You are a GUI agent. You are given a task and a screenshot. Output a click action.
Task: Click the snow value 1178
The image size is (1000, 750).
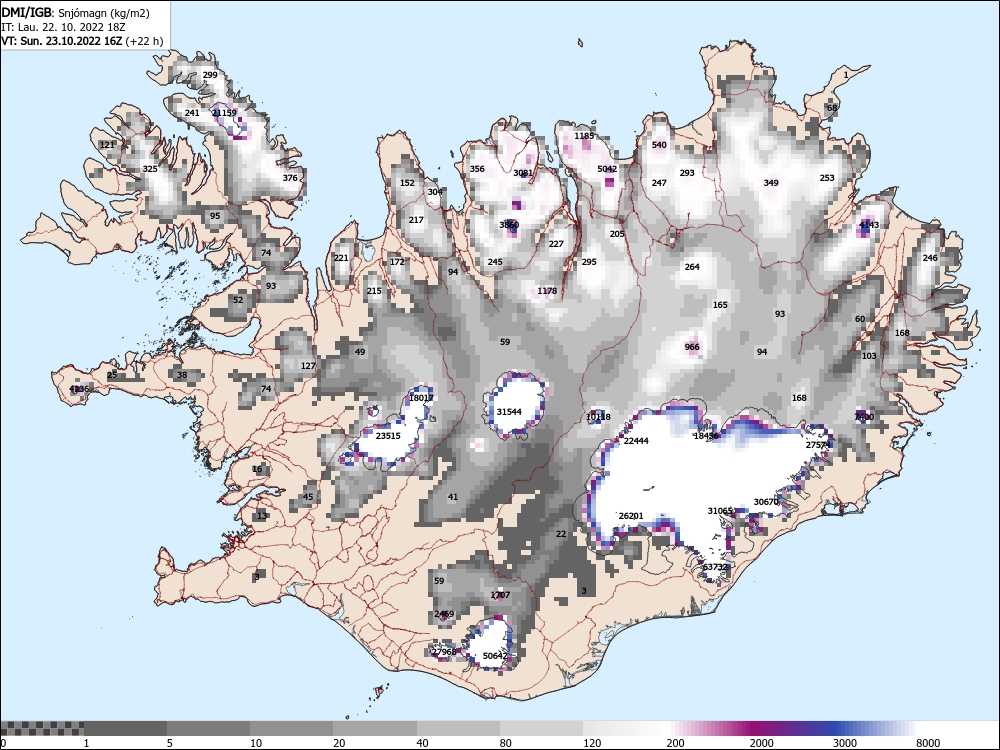pos(547,291)
